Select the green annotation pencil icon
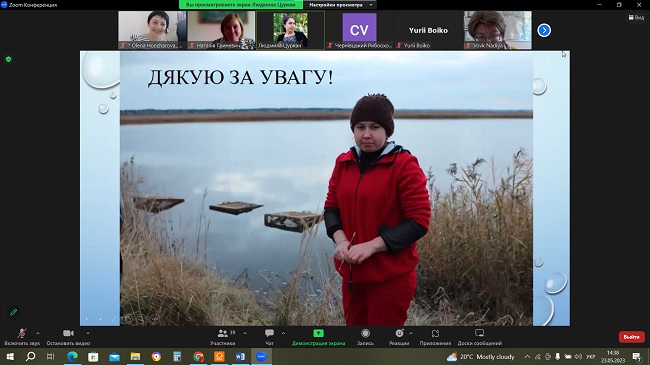The width and height of the screenshot is (650, 365). [13, 312]
